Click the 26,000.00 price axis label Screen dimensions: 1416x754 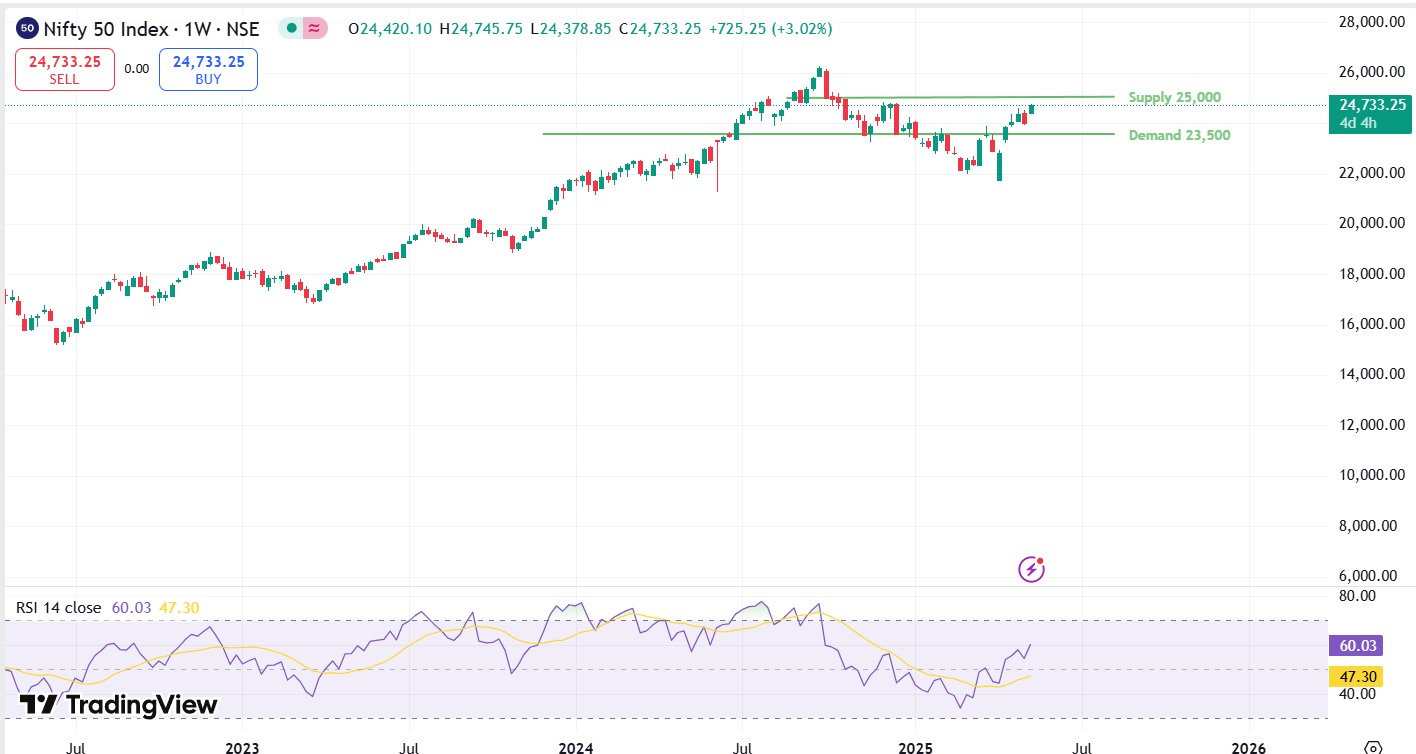[1373, 72]
